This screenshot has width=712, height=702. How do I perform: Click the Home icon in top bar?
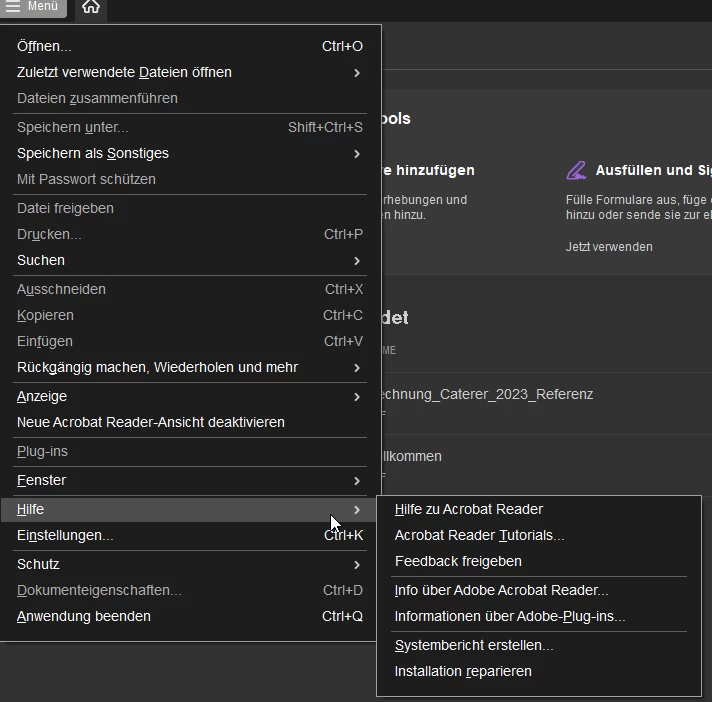[91, 7]
